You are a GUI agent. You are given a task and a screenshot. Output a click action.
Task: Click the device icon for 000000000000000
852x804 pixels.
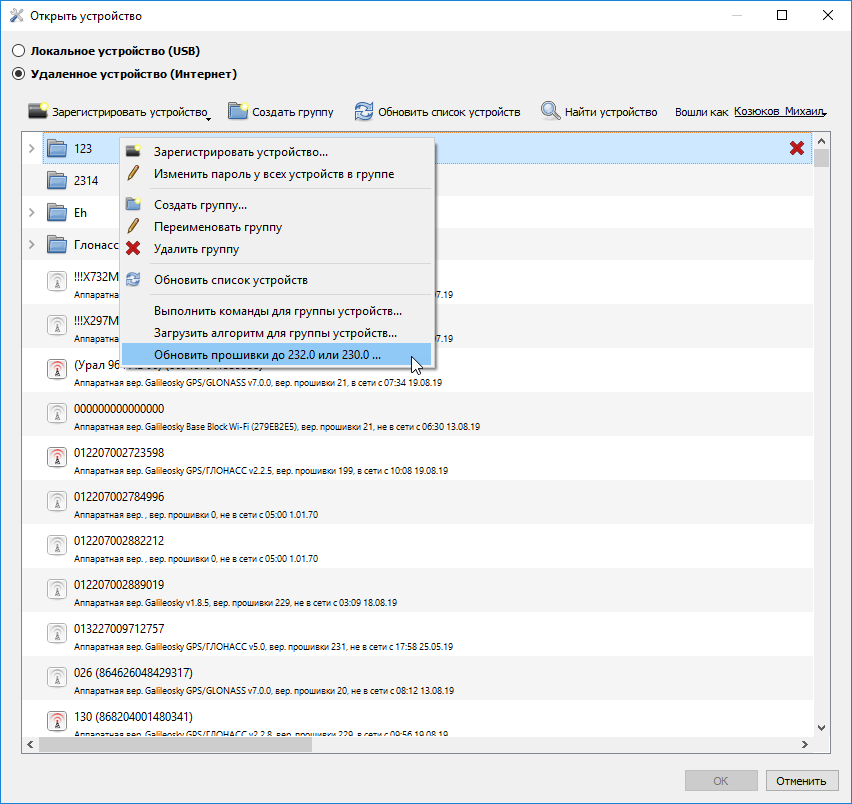(58, 415)
